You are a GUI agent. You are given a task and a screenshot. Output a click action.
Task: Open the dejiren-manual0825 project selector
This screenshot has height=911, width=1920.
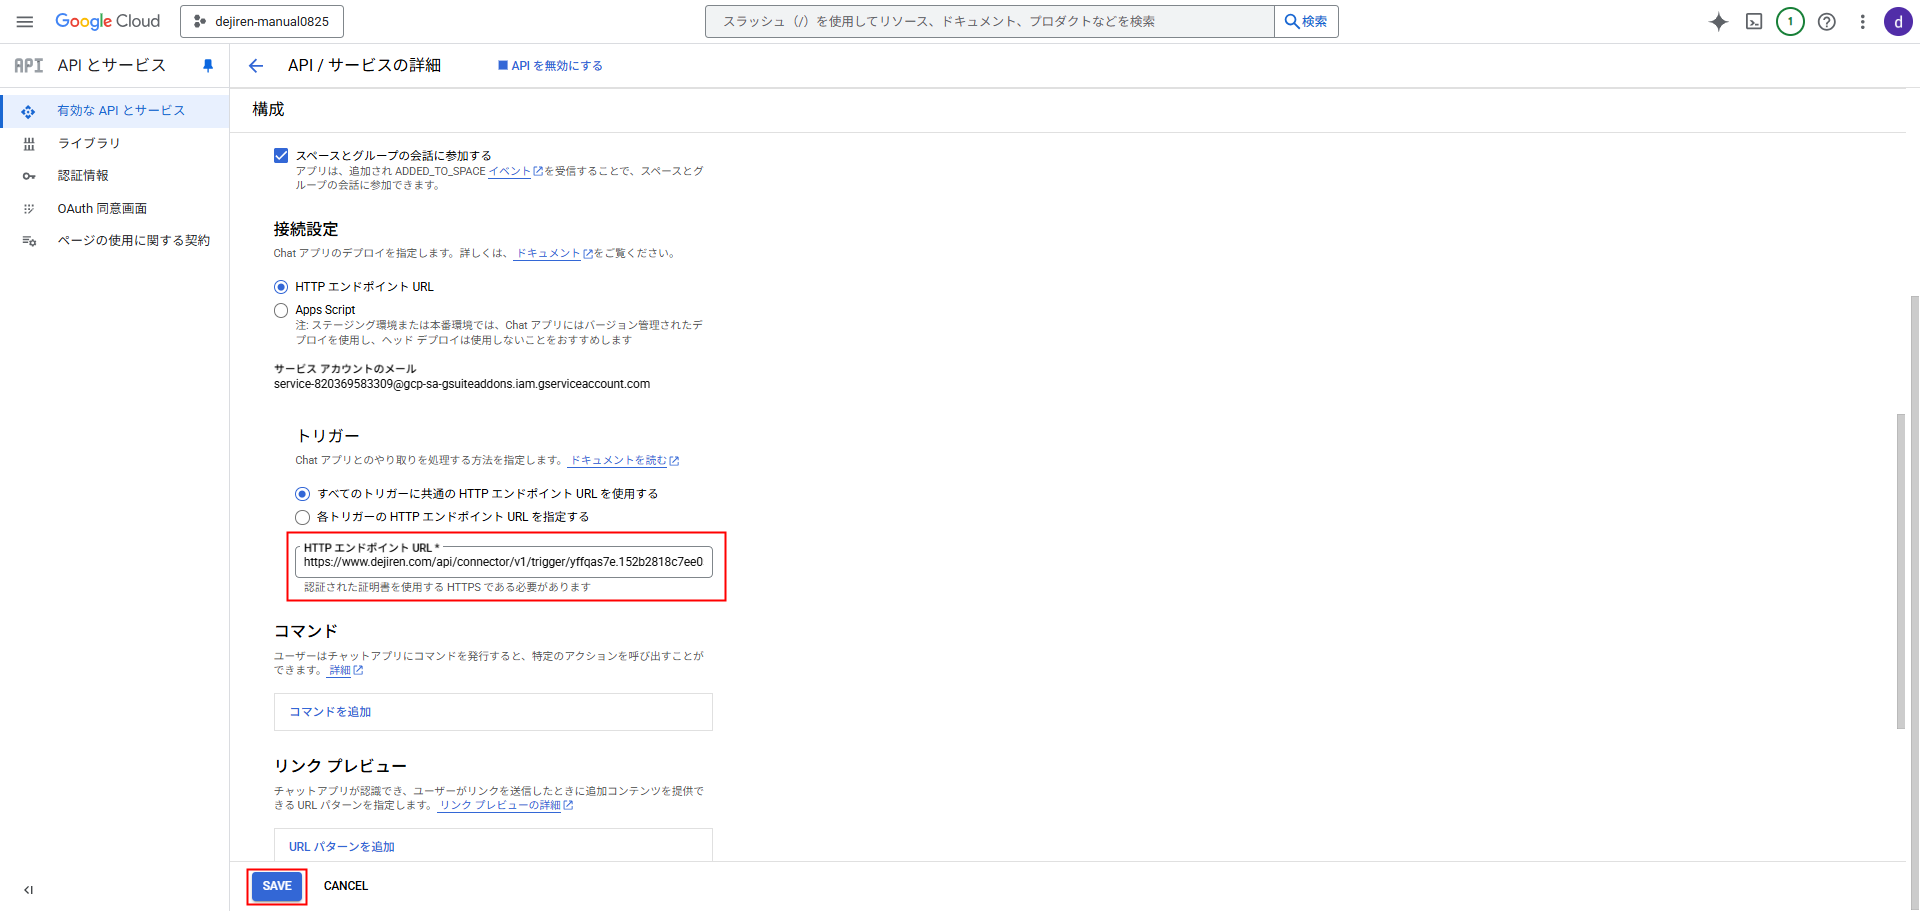(x=262, y=22)
